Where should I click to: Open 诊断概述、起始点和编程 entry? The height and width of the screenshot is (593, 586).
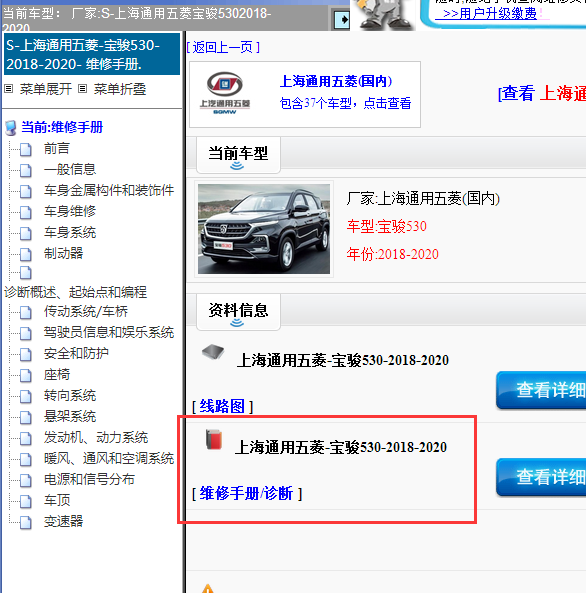coord(75,292)
